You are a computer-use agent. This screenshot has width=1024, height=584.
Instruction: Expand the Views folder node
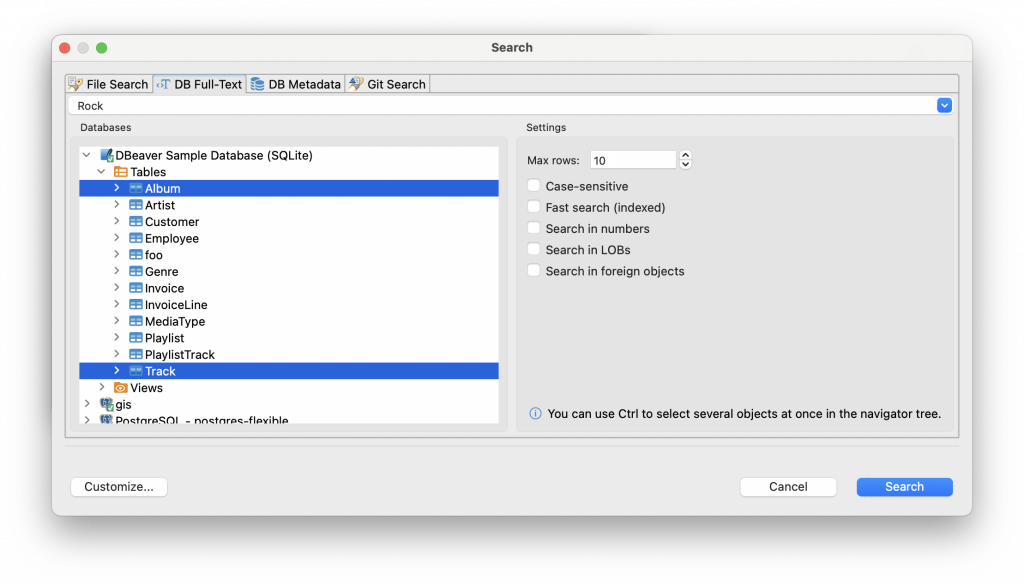[102, 388]
